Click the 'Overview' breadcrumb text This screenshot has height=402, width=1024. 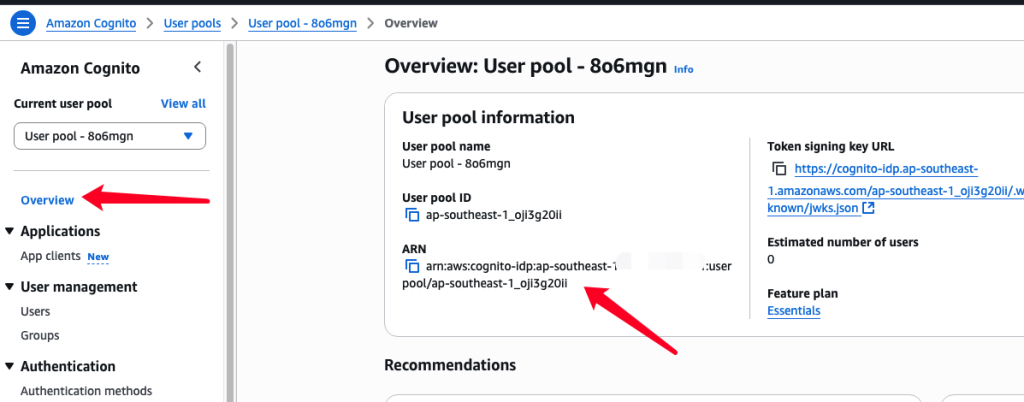pyautogui.click(x=411, y=23)
